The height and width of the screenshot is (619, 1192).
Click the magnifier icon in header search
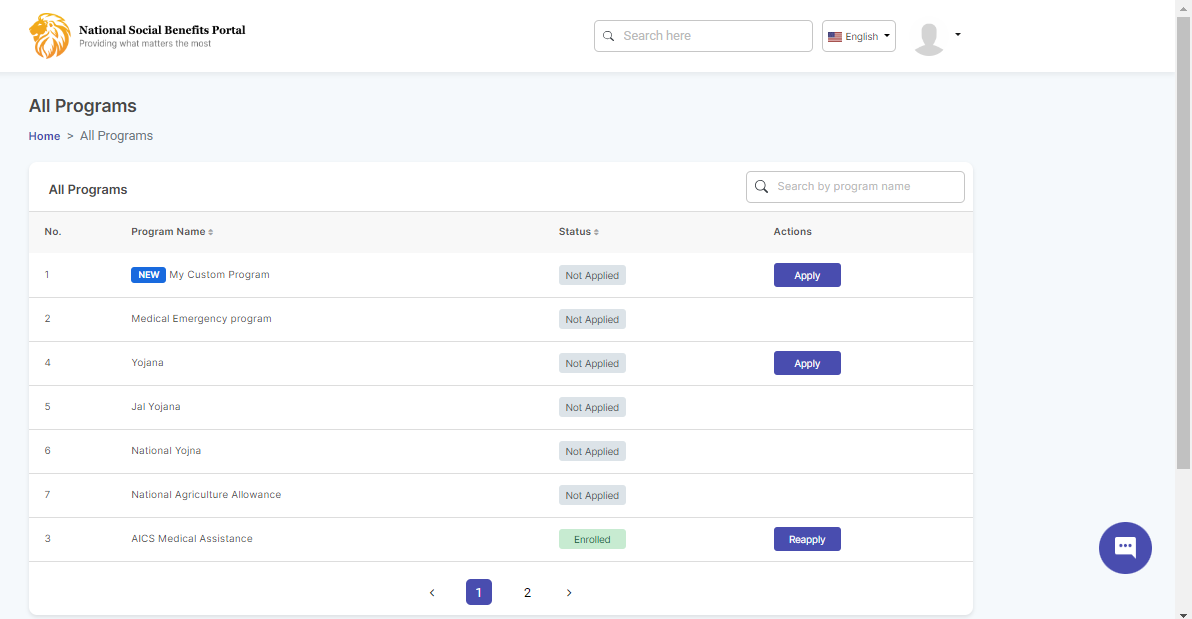608,36
